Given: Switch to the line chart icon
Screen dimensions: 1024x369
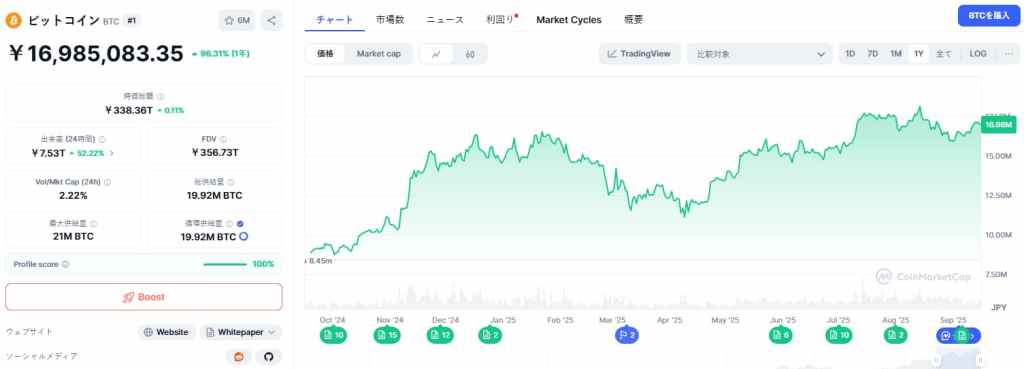Looking at the screenshot, I should coord(436,54).
